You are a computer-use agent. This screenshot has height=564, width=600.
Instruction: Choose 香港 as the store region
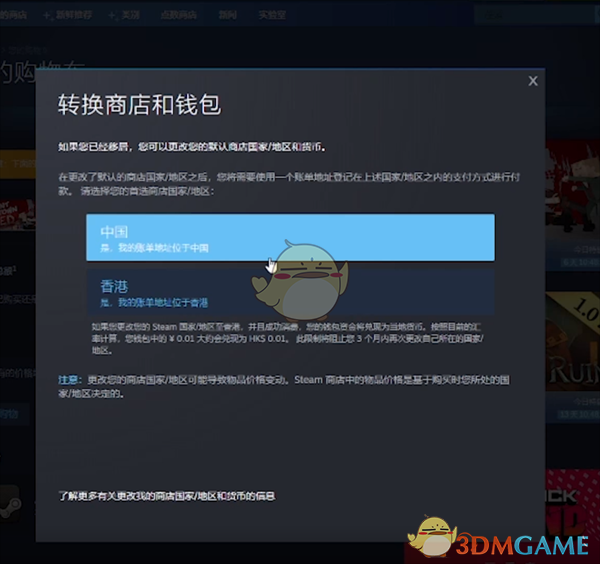[x=290, y=292]
